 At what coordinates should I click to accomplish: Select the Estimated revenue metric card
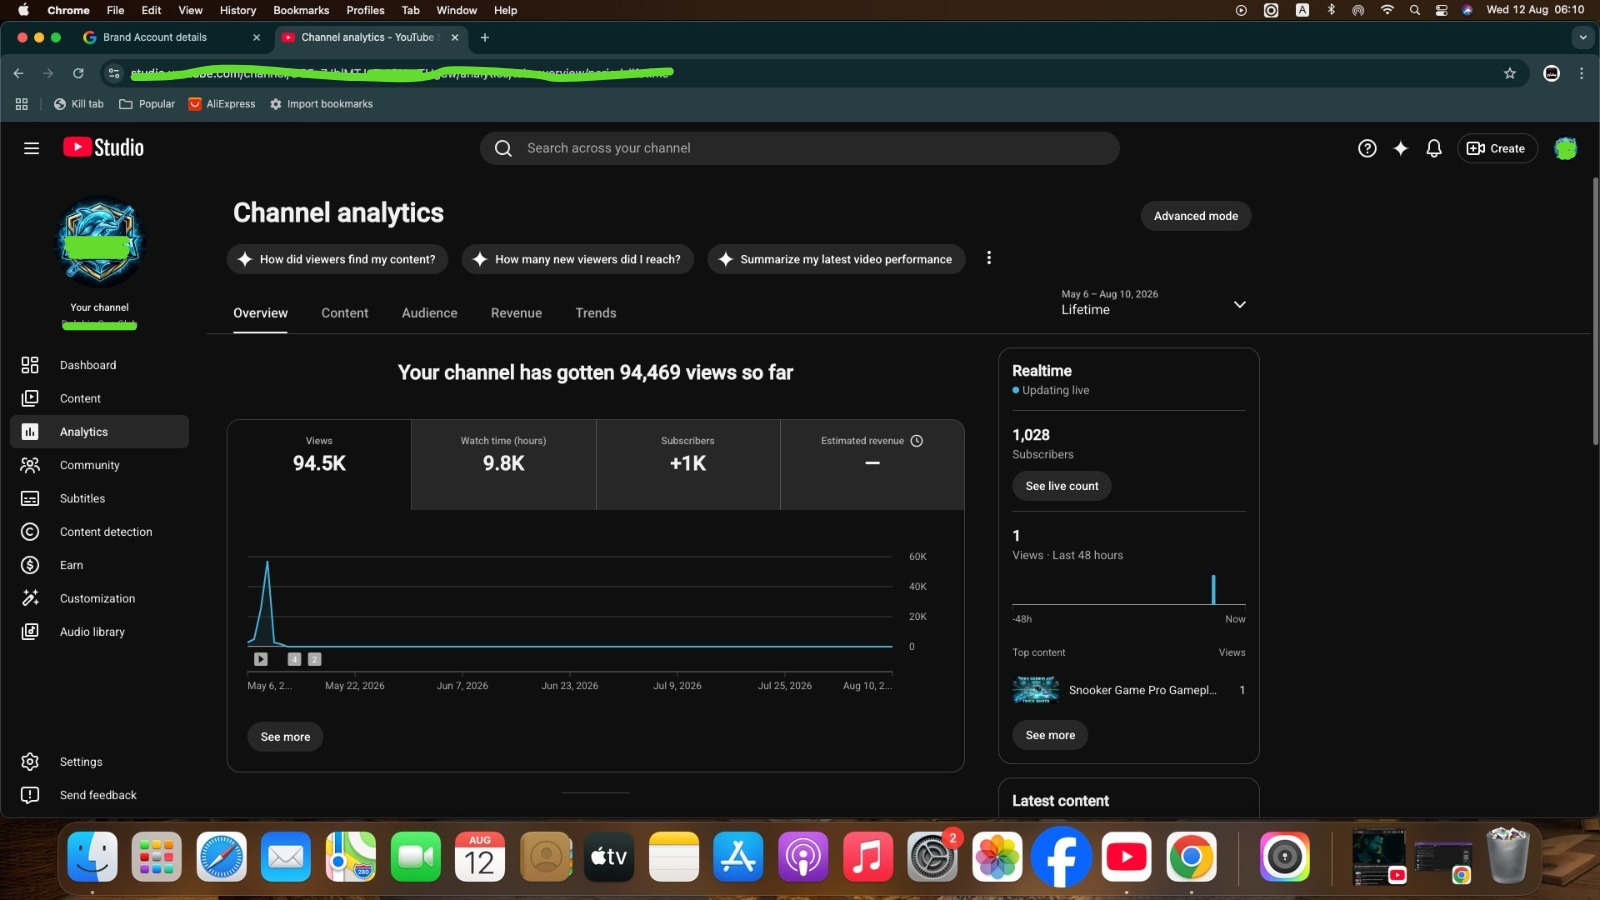[x=872, y=465]
